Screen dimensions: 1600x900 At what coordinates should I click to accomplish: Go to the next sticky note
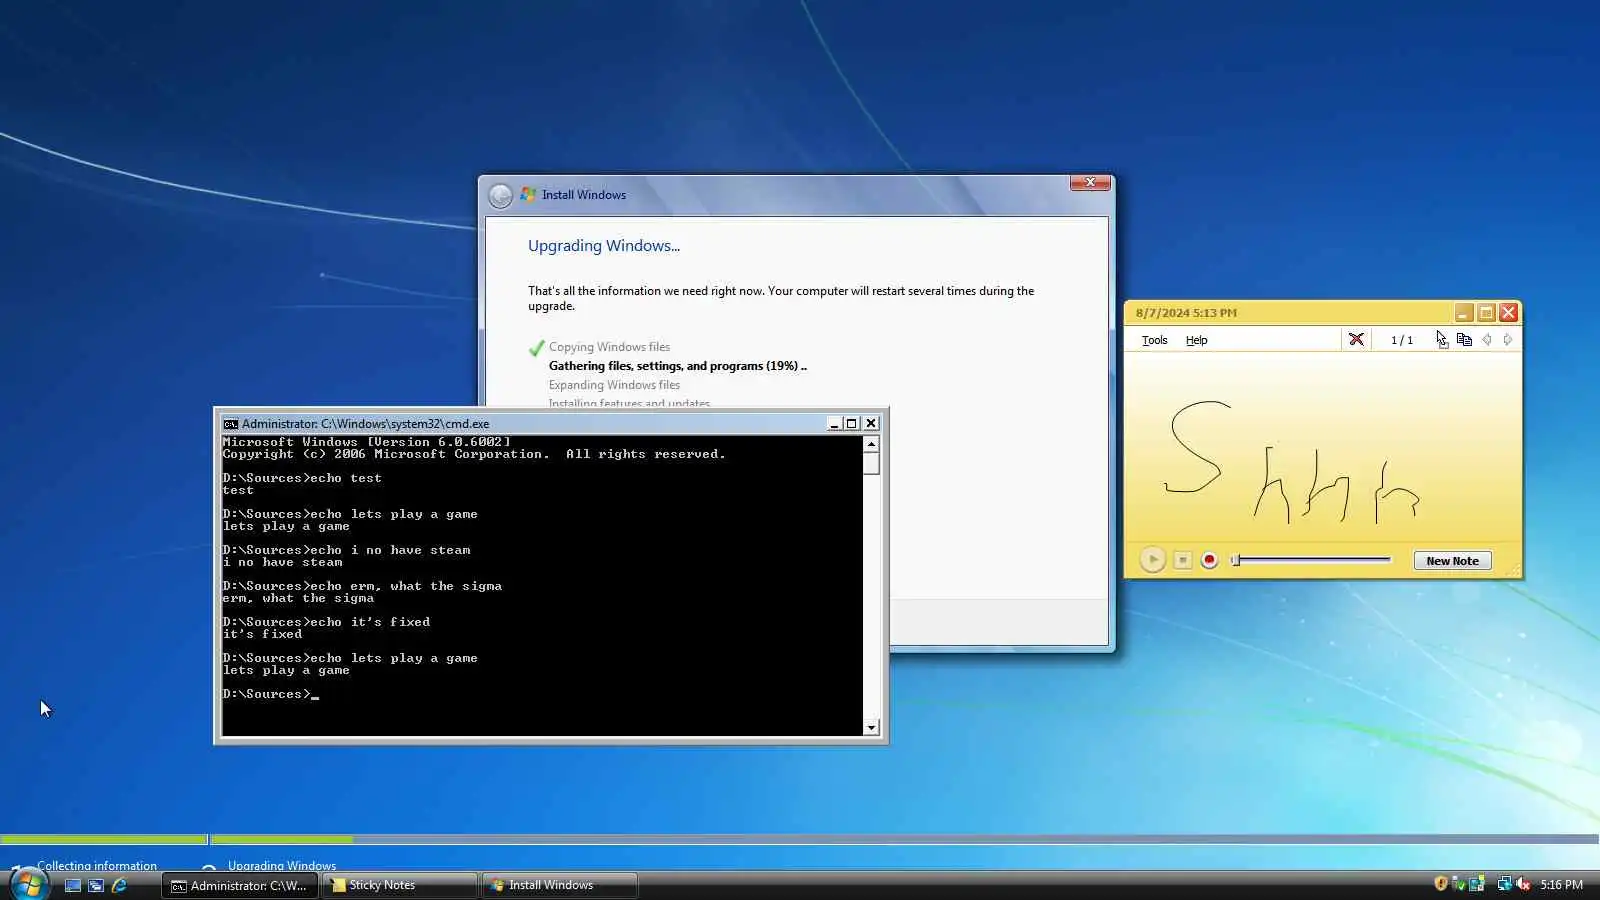pyautogui.click(x=1507, y=340)
